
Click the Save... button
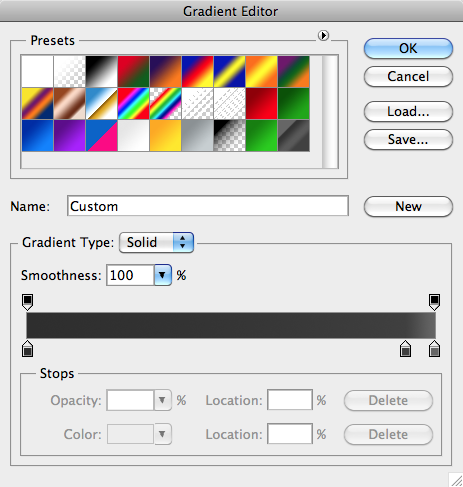pos(408,140)
